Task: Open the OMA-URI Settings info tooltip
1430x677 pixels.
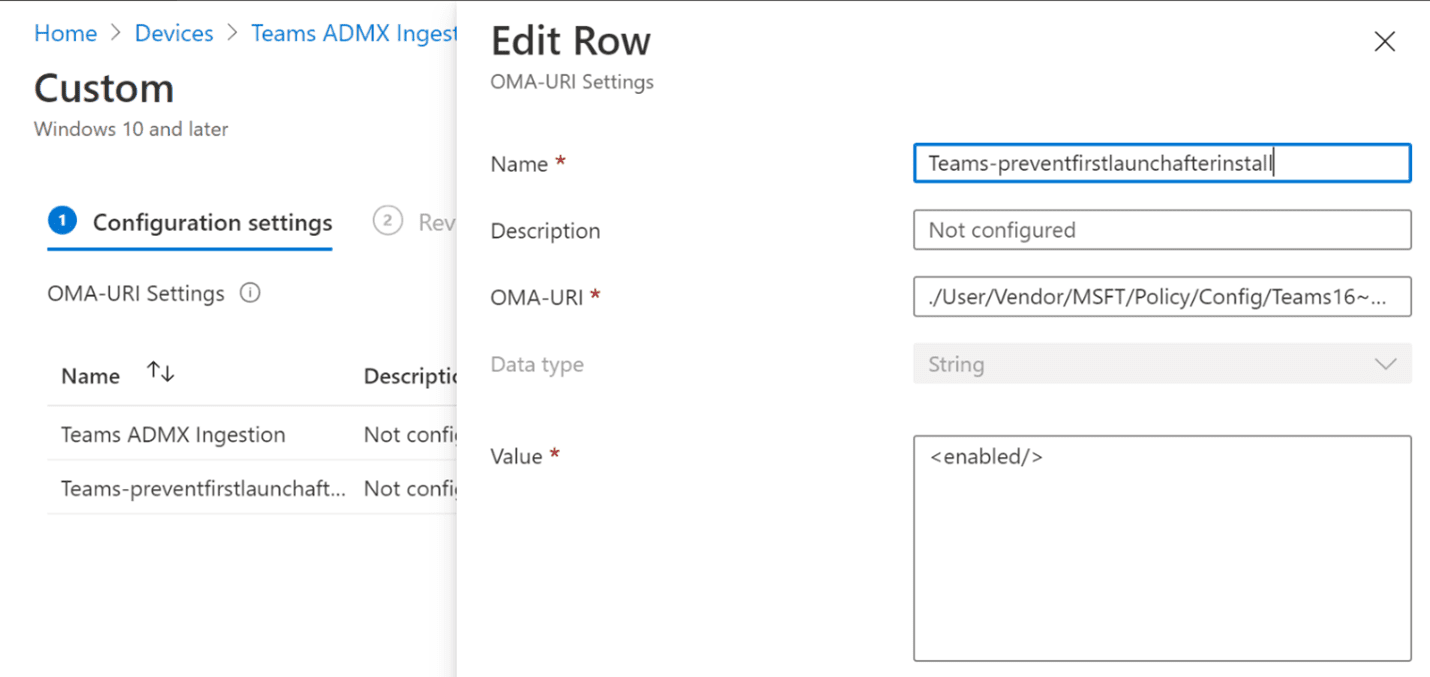Action: [250, 292]
